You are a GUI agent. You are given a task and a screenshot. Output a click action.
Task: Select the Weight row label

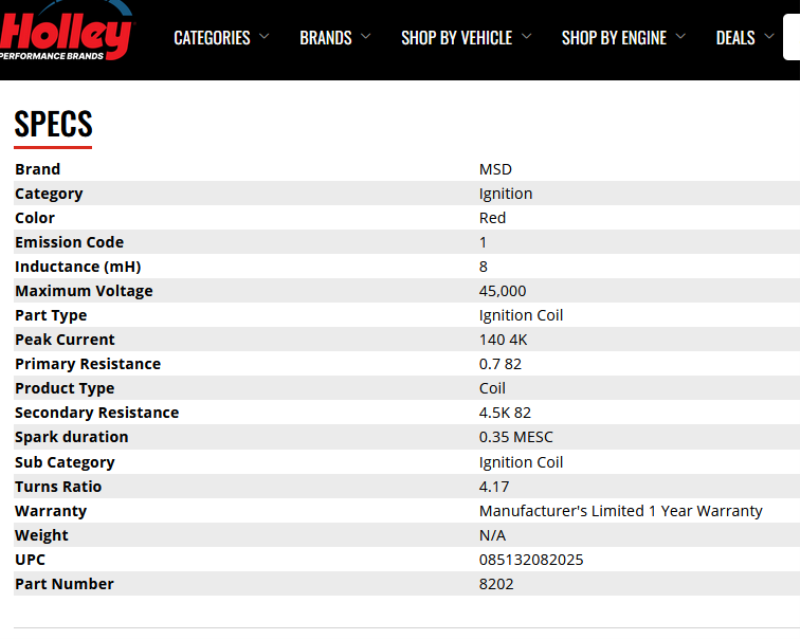41,535
